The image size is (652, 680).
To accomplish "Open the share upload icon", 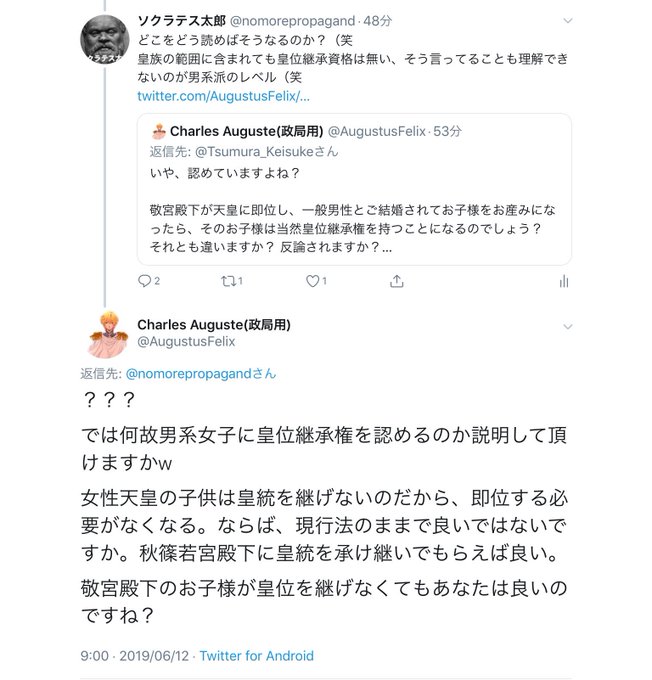I will 396,281.
